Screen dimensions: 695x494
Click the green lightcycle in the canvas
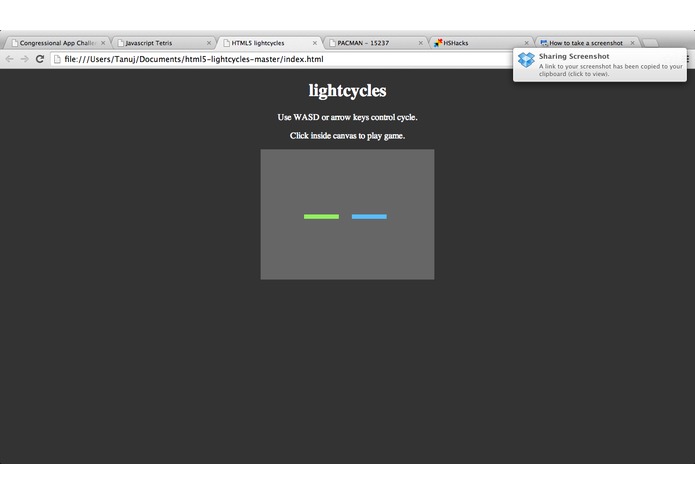[x=321, y=217]
